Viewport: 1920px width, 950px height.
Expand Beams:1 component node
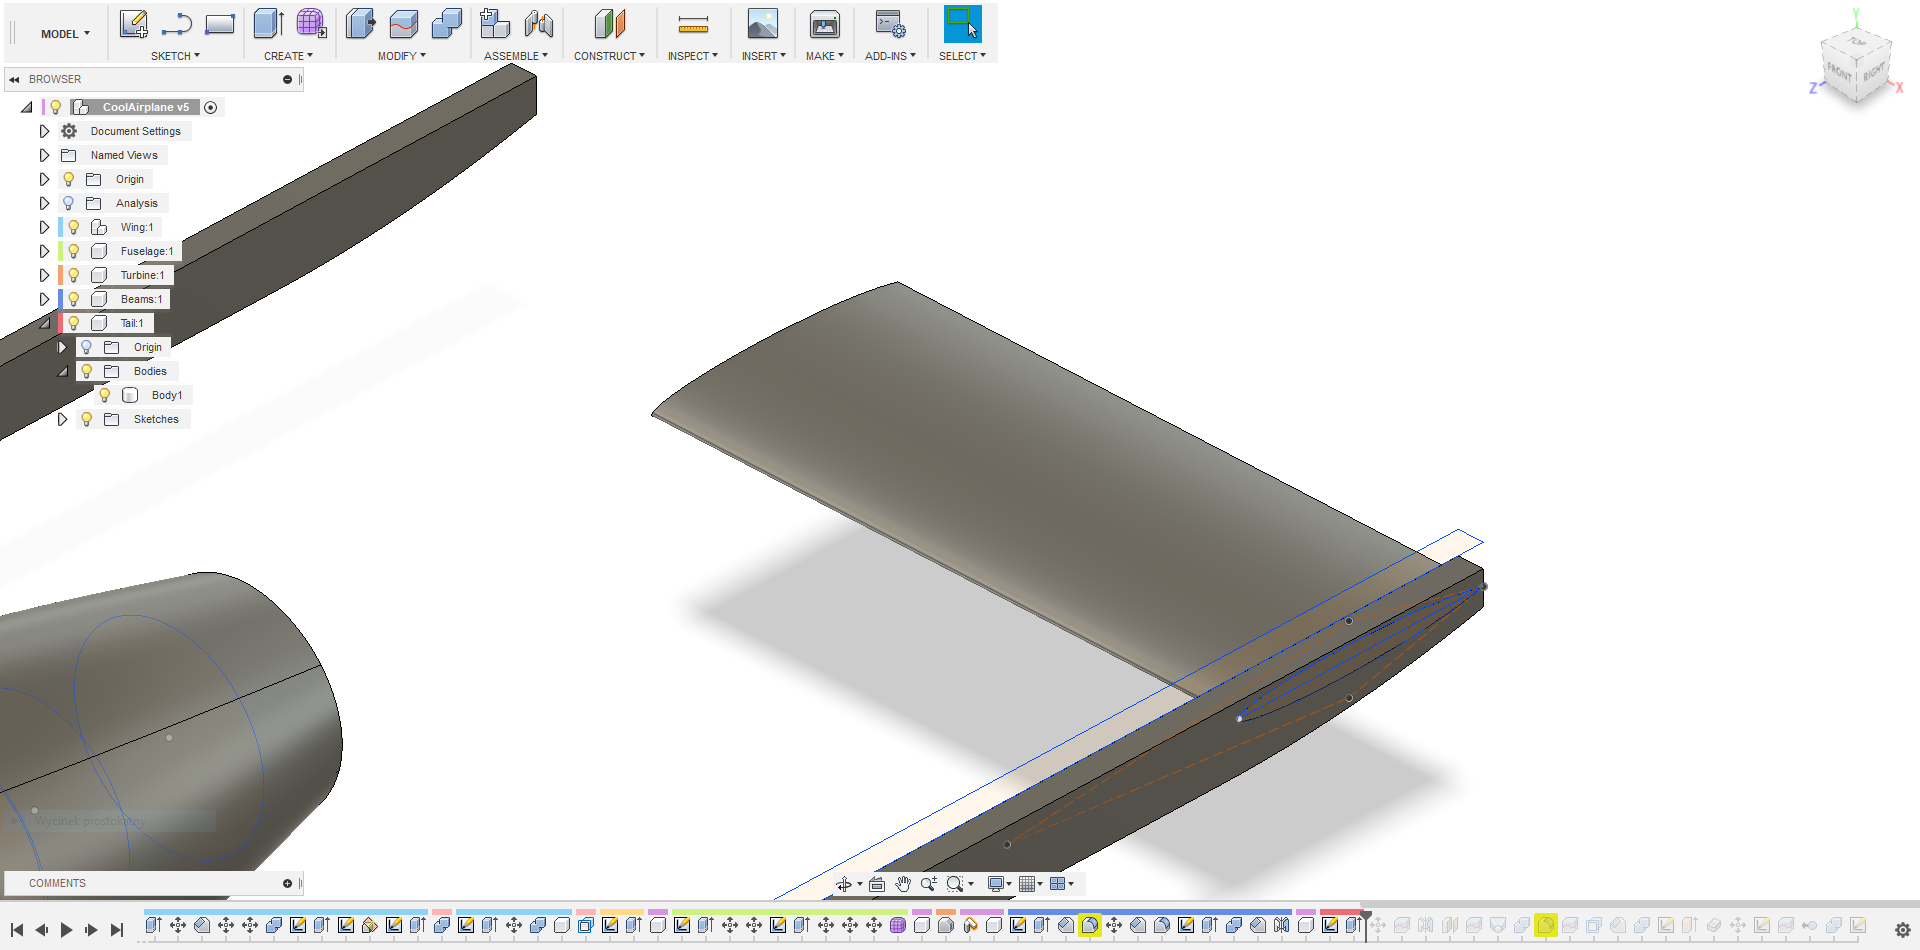tap(44, 299)
